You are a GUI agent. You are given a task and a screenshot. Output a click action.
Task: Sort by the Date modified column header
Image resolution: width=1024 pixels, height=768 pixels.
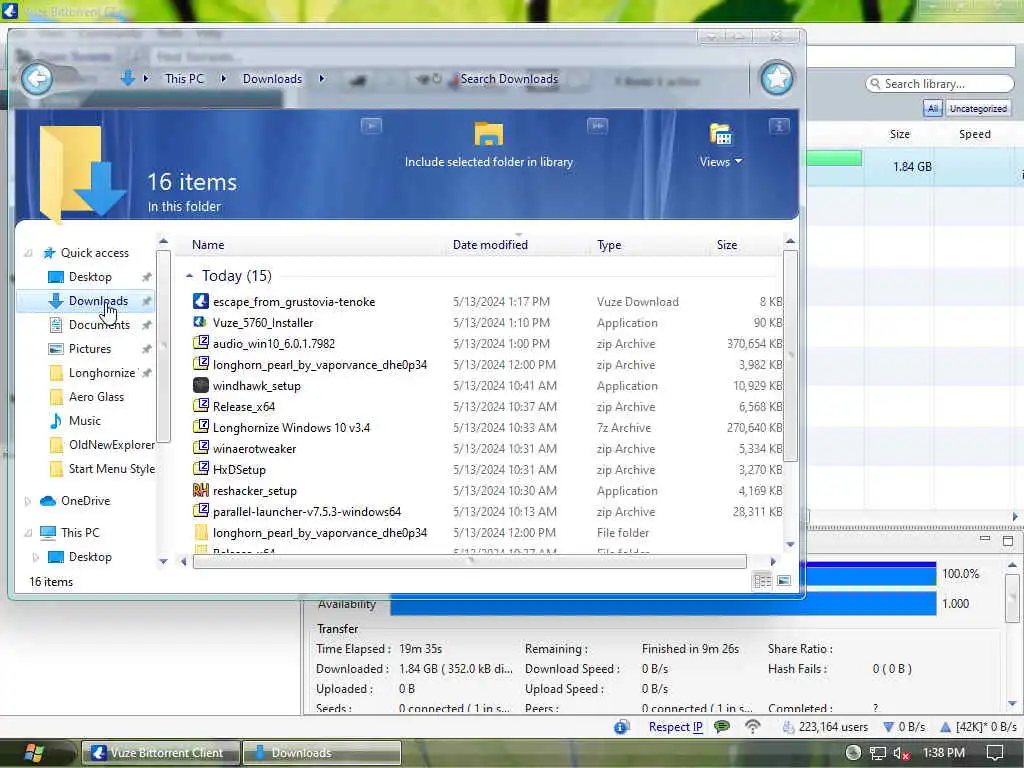490,245
